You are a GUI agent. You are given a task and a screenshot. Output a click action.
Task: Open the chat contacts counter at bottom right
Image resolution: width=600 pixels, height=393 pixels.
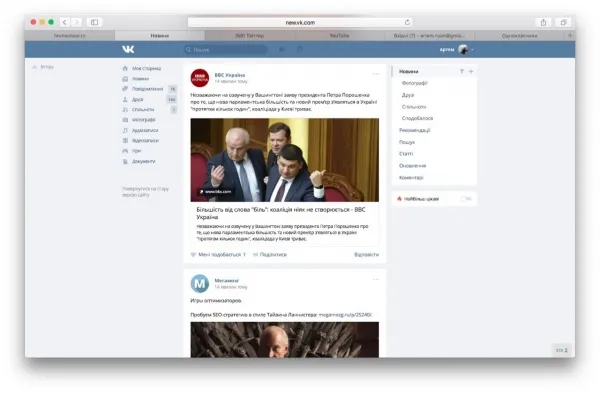(562, 350)
